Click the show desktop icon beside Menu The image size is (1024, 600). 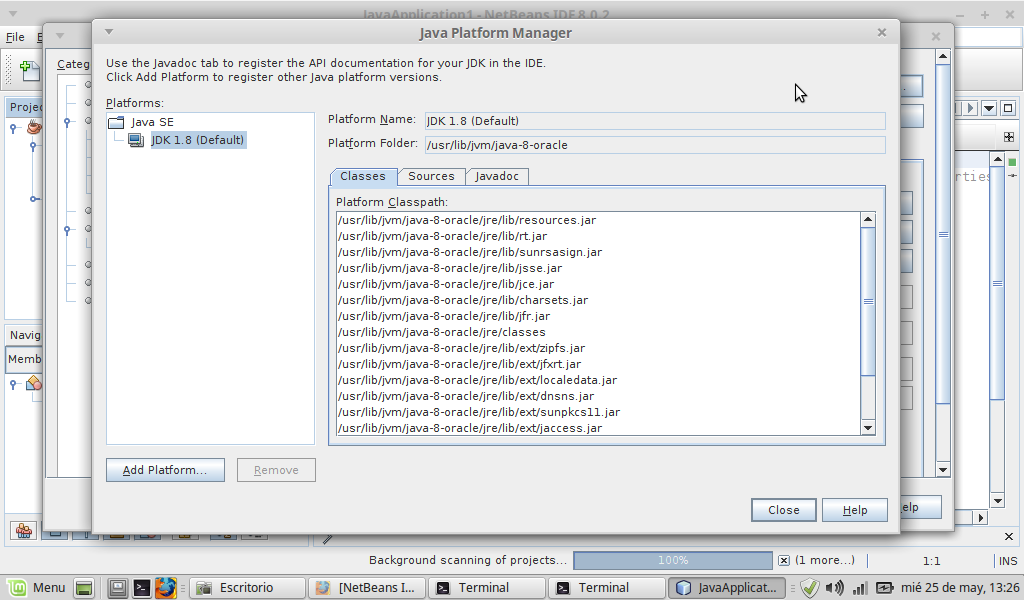tap(84, 588)
